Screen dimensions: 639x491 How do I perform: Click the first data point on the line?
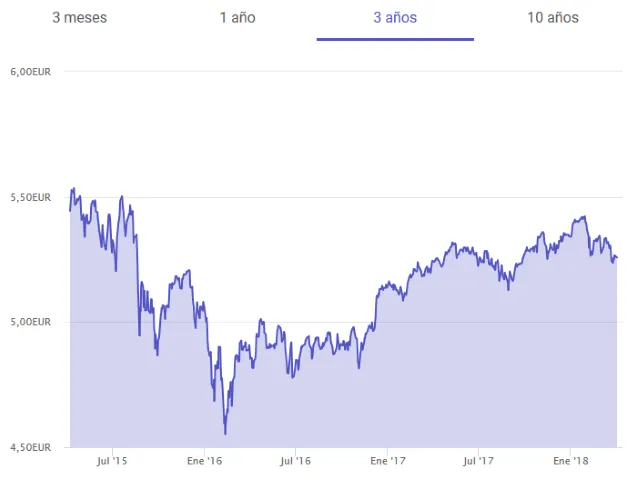click(x=69, y=211)
